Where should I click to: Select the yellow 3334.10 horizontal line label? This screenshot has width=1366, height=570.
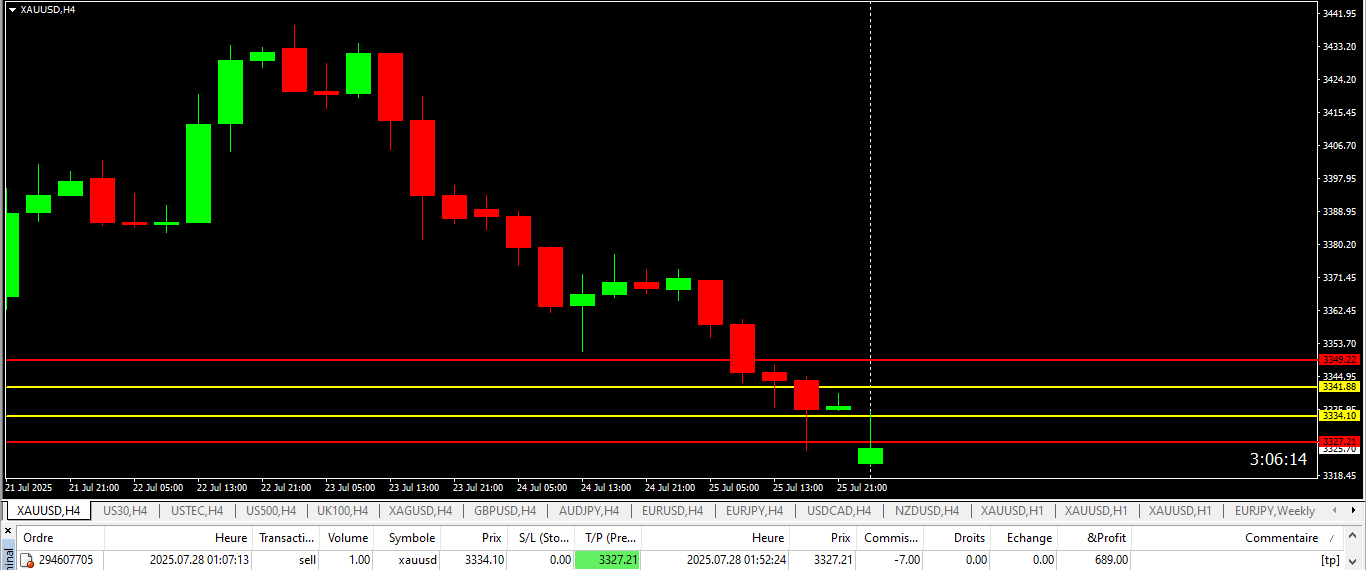pos(1339,415)
